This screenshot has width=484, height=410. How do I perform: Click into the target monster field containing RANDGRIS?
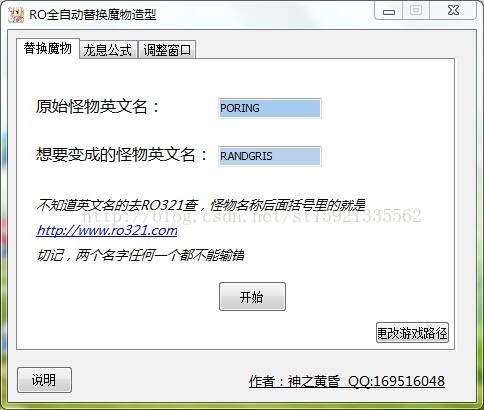point(270,156)
